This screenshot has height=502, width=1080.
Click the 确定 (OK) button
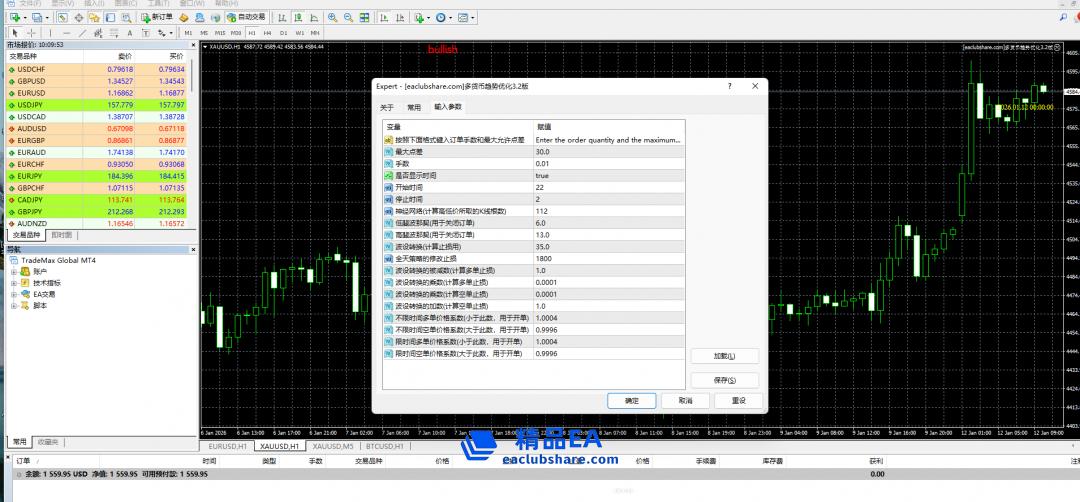[632, 400]
